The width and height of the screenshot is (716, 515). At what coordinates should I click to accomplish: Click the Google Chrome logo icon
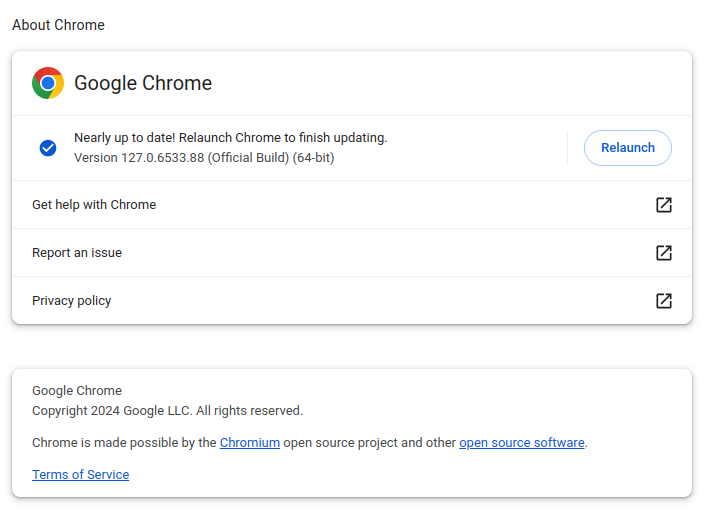[x=48, y=83]
